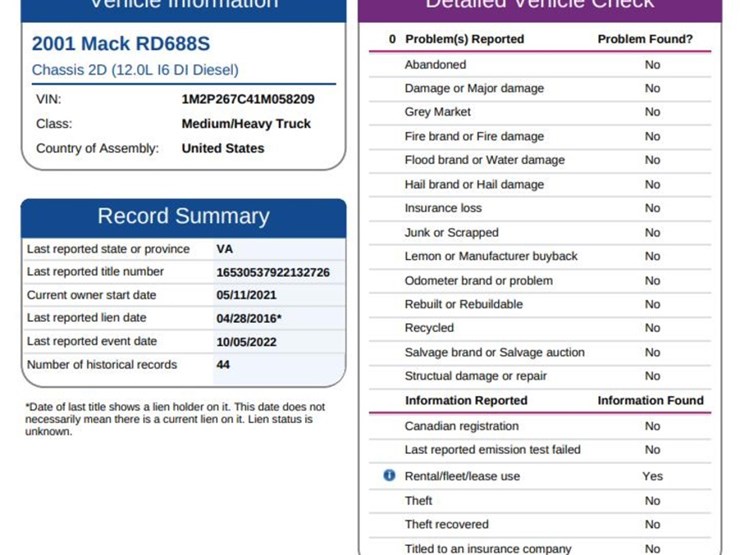Click the last reported event date 10/05/2022
This screenshot has height=555, width=740.
pyautogui.click(x=246, y=341)
